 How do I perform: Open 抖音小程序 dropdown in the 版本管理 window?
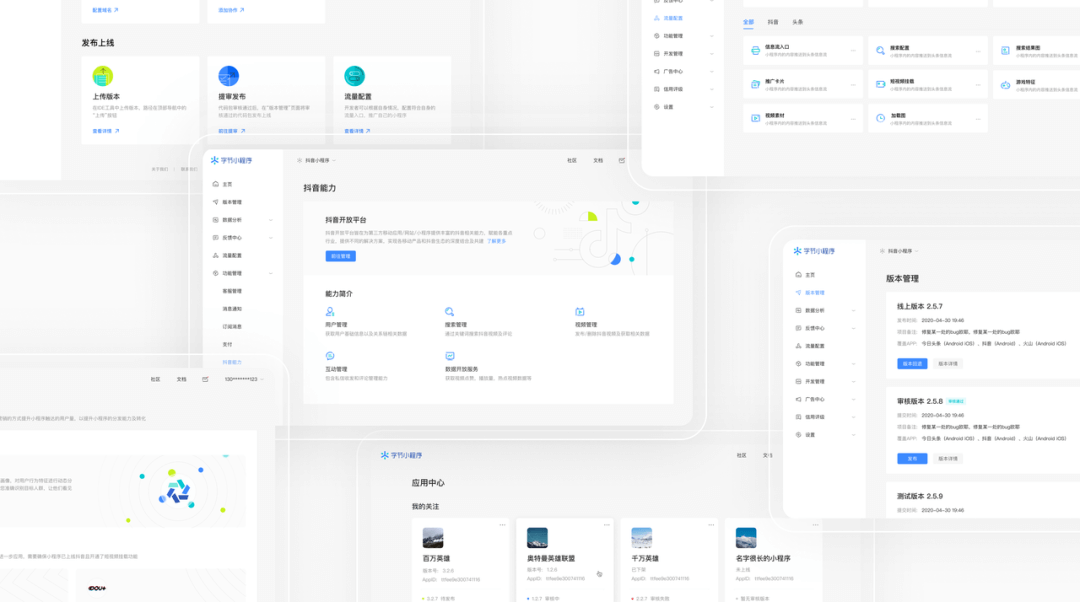[900, 251]
